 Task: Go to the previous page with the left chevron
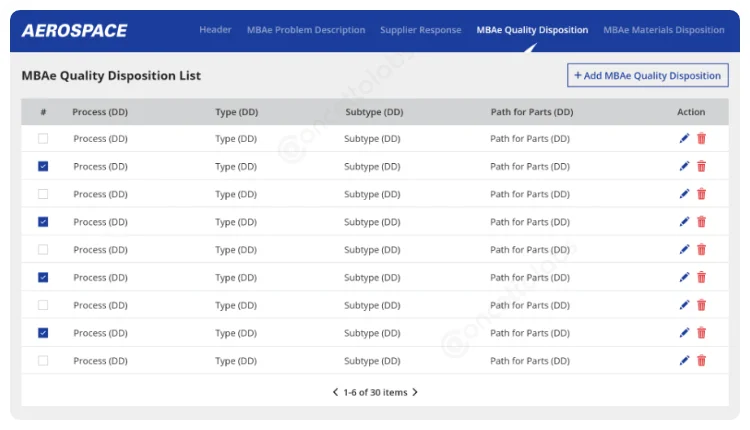tap(335, 393)
